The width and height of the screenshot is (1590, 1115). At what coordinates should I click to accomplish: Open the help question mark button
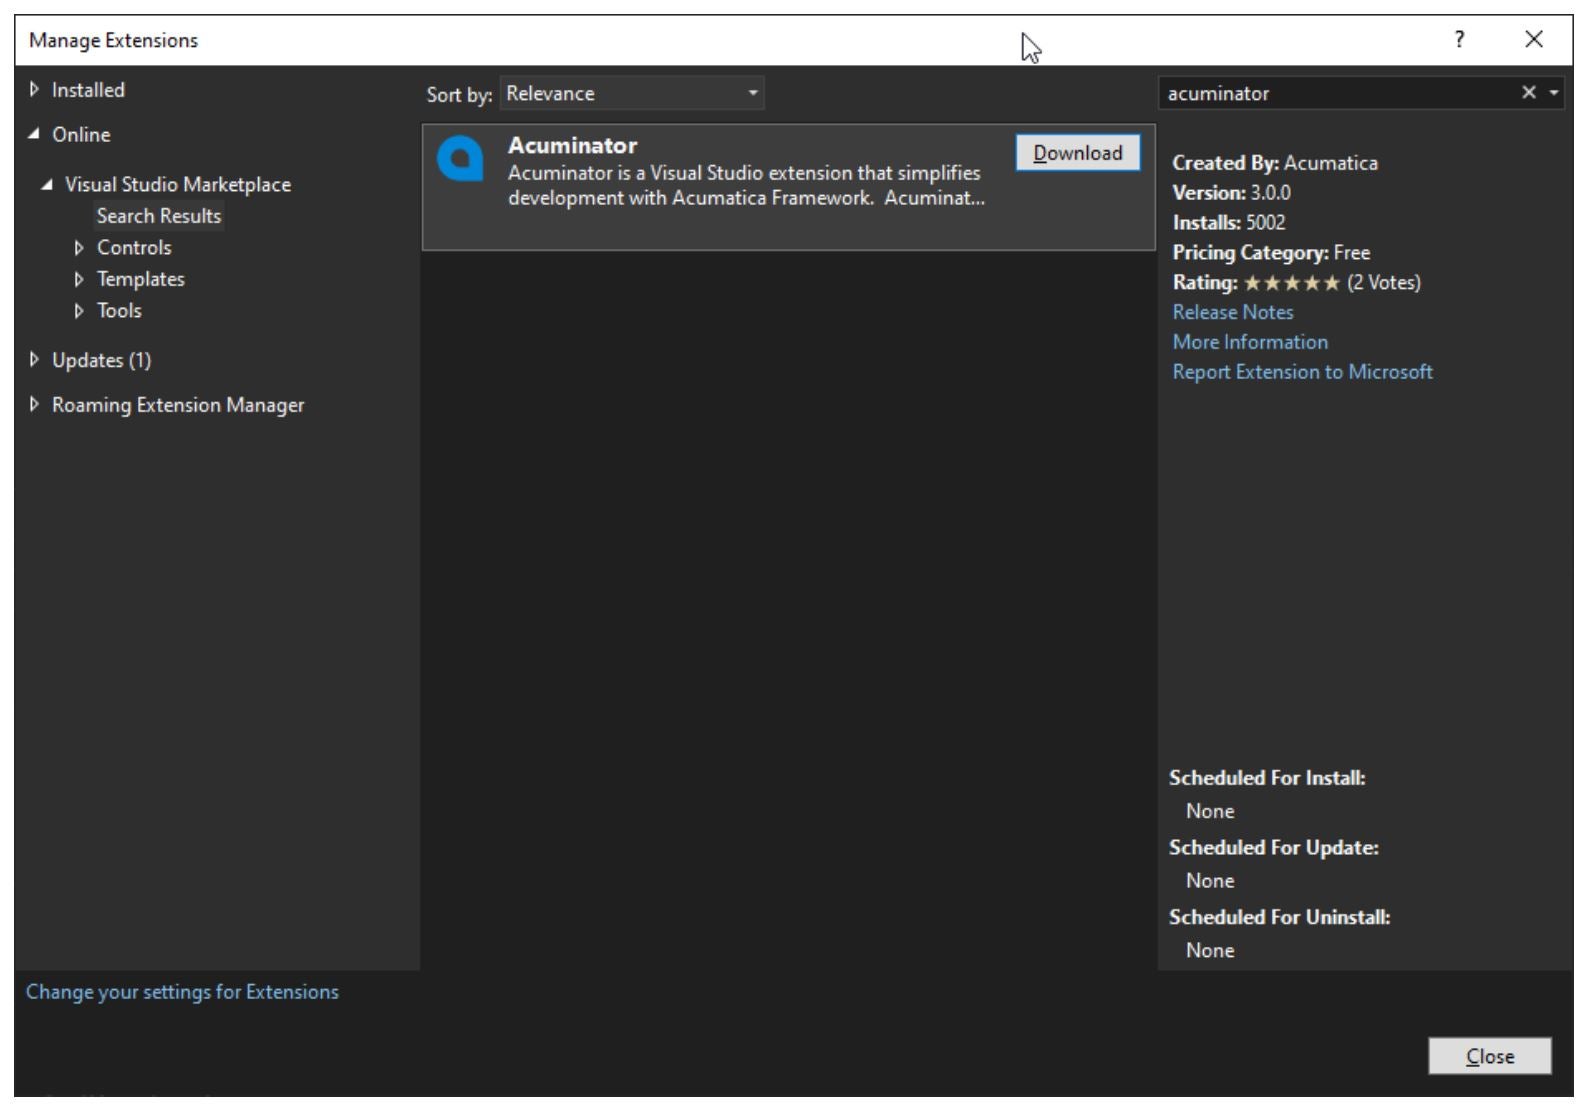pyautogui.click(x=1460, y=40)
